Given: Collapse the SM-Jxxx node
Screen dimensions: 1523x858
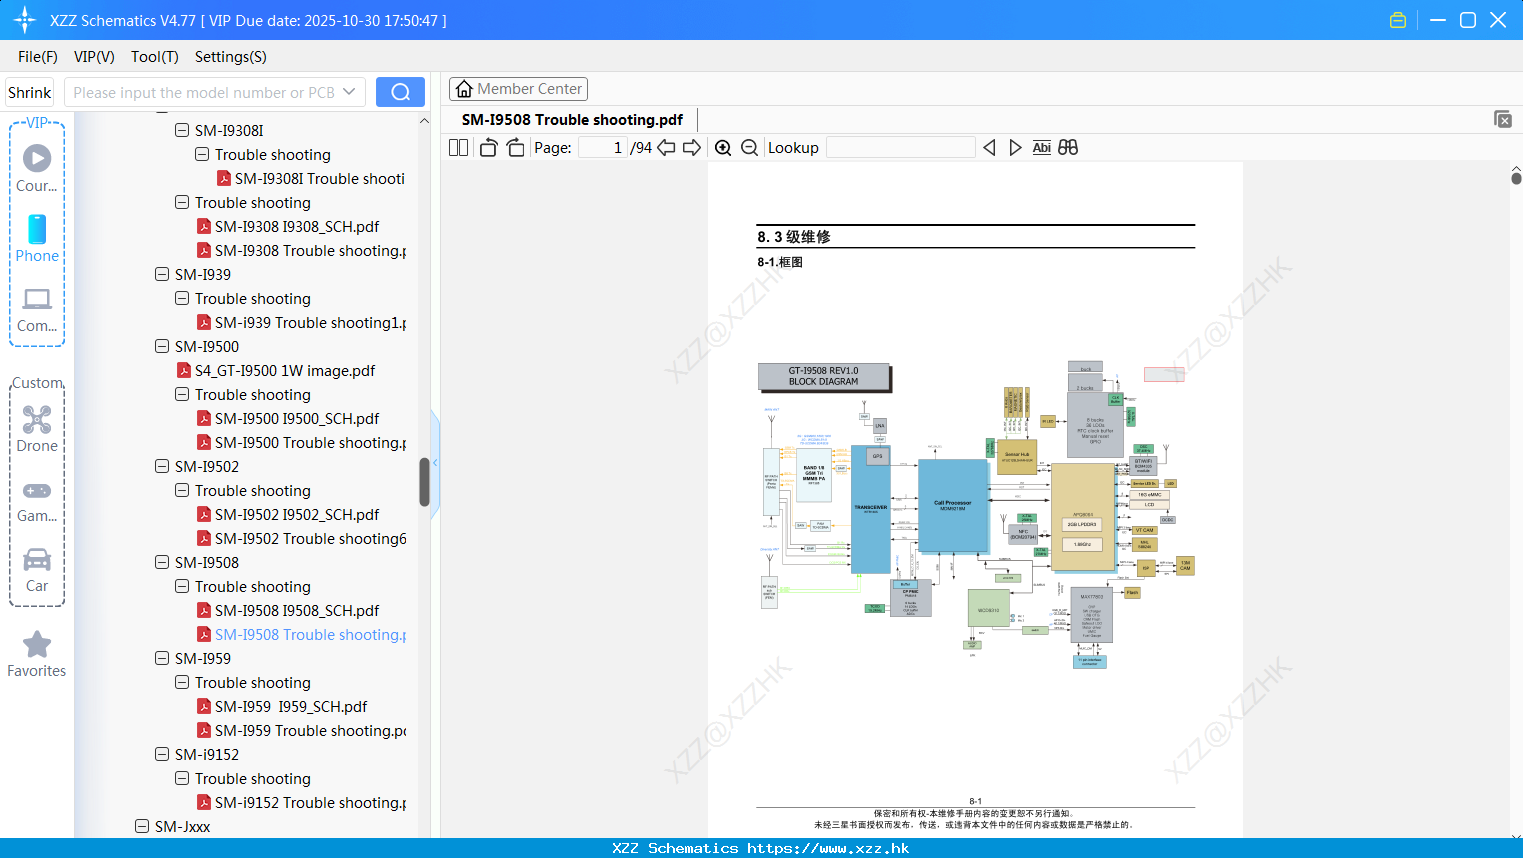Looking at the screenshot, I should point(142,826).
